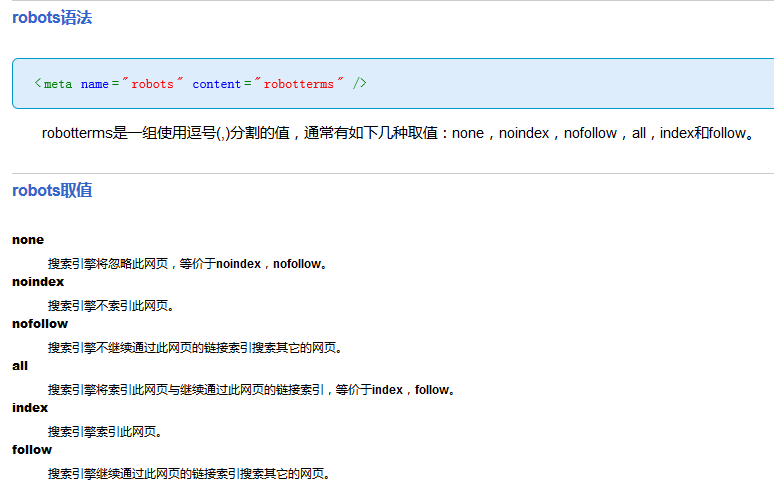Image resolution: width=774 pixels, height=499 pixels.
Task: Click the bold term 'all'
Action: pos(20,366)
